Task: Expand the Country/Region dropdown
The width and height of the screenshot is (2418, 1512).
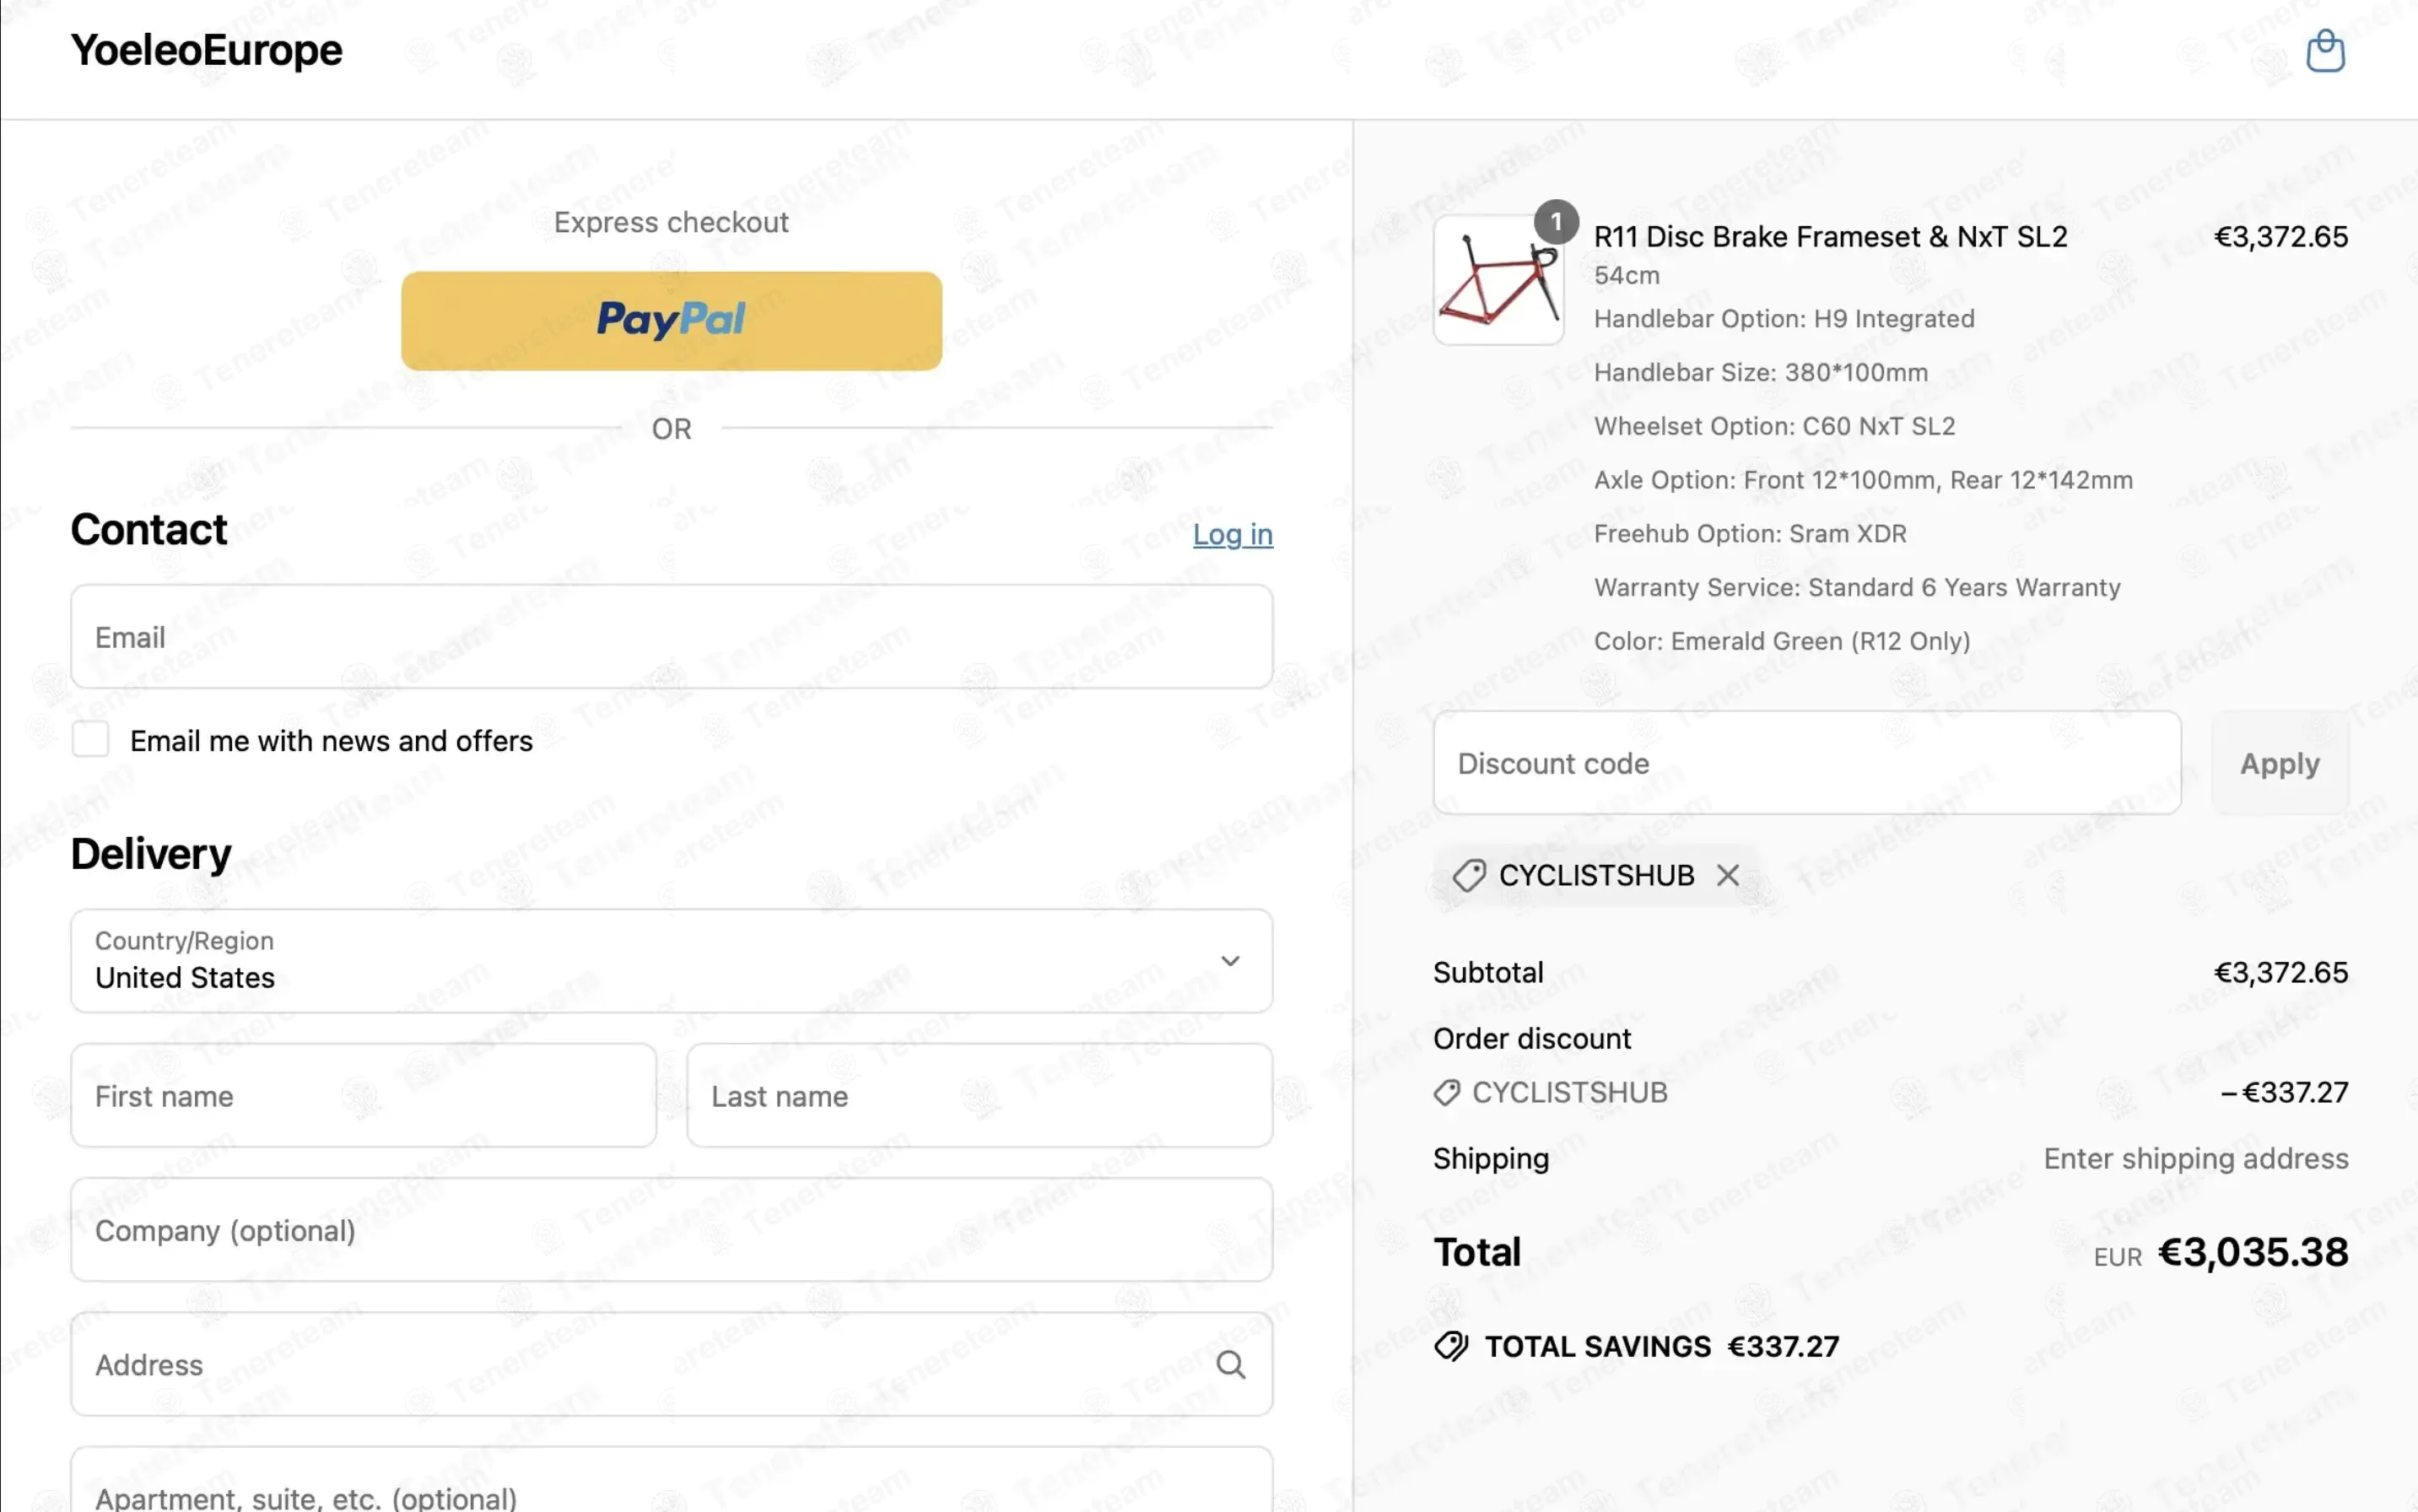Action: [671, 960]
